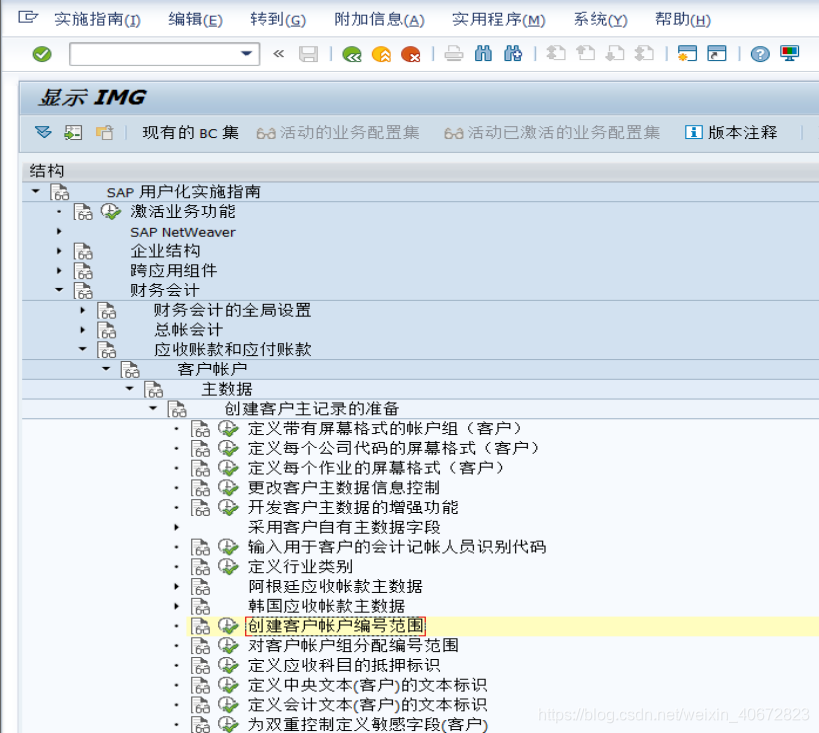Open documentation icon for 定义应收科目的抵押标识
Screen dimensions: 819x733
(x=201, y=666)
